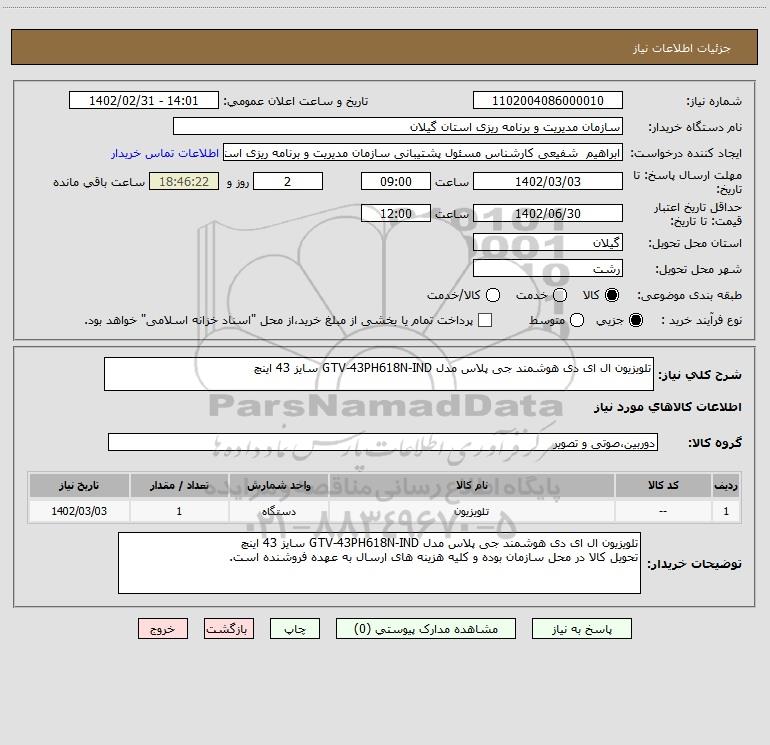This screenshot has width=770, height=745.
Task: Click the quantity cell under تعداد / مقدار
Action: click(x=179, y=511)
